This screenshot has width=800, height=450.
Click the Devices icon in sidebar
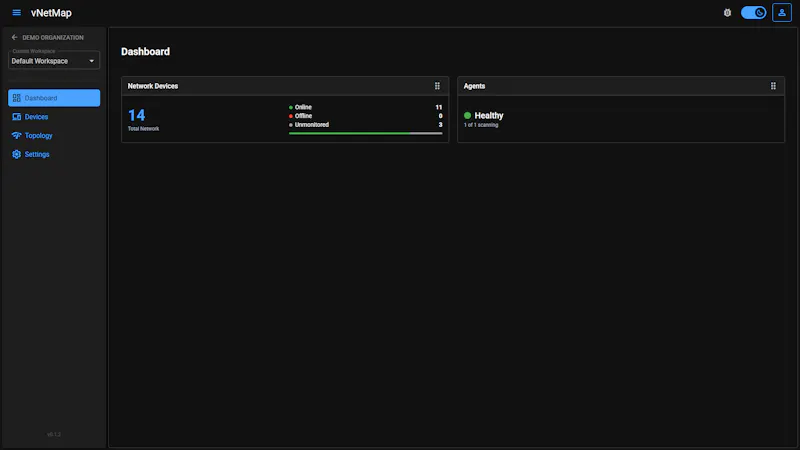16,117
